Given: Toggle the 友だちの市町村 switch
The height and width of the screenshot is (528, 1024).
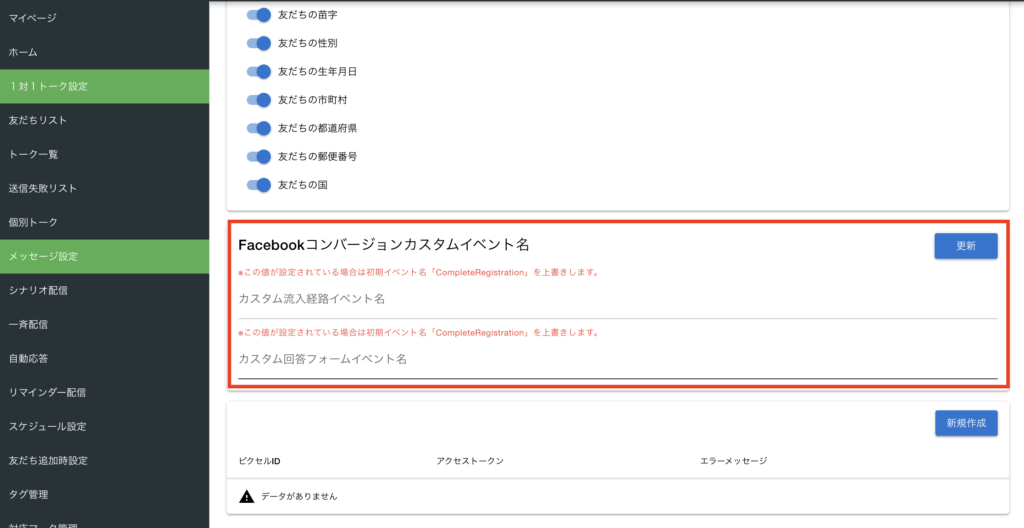Looking at the screenshot, I should coord(259,100).
